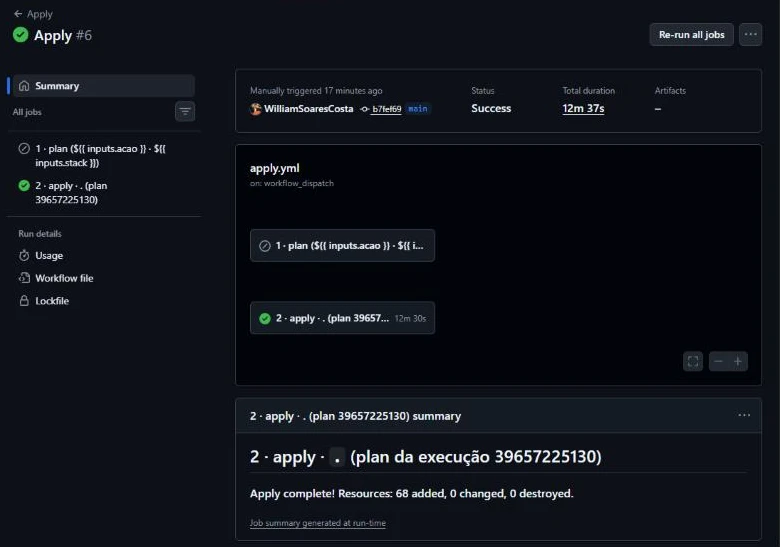Image resolution: width=780 pixels, height=547 pixels.
Task: Open the more options menu next to Re-run
Action: [751, 35]
